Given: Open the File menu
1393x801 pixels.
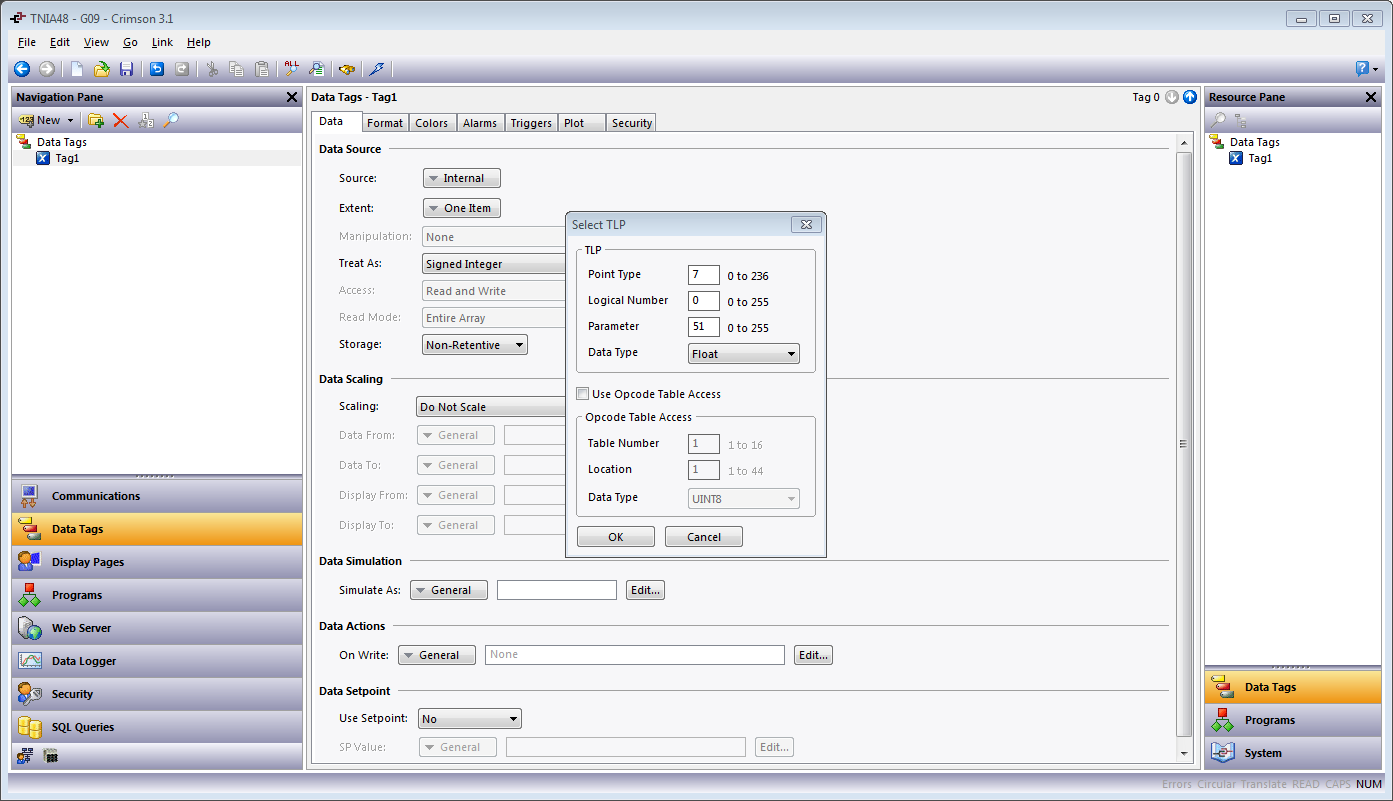Looking at the screenshot, I should click(27, 42).
